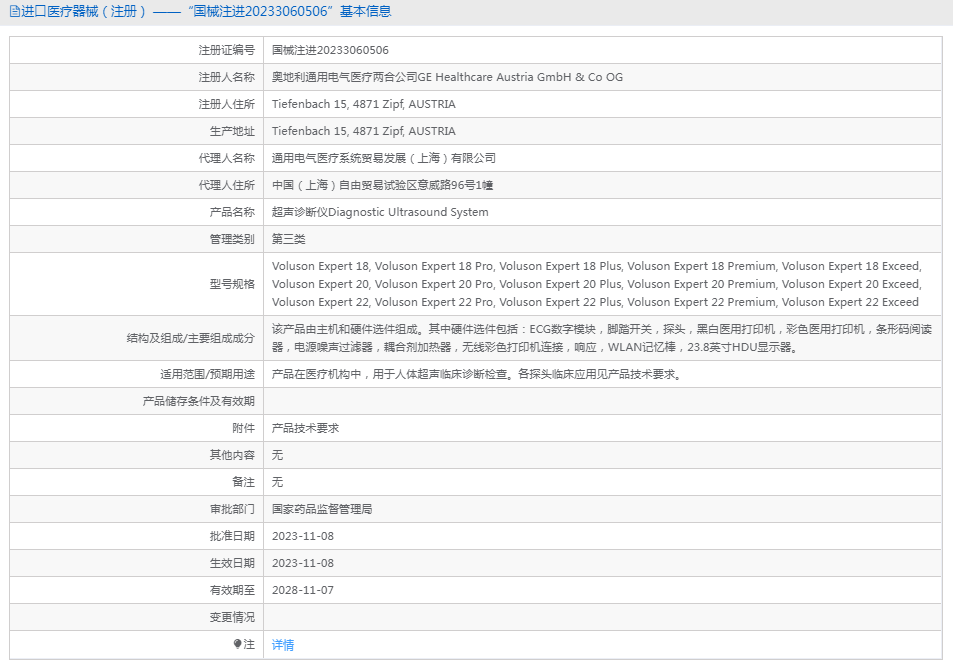953x666 pixels.
Task: Select the Tiefenbach address in 注册人住所 row
Action: click(x=363, y=105)
